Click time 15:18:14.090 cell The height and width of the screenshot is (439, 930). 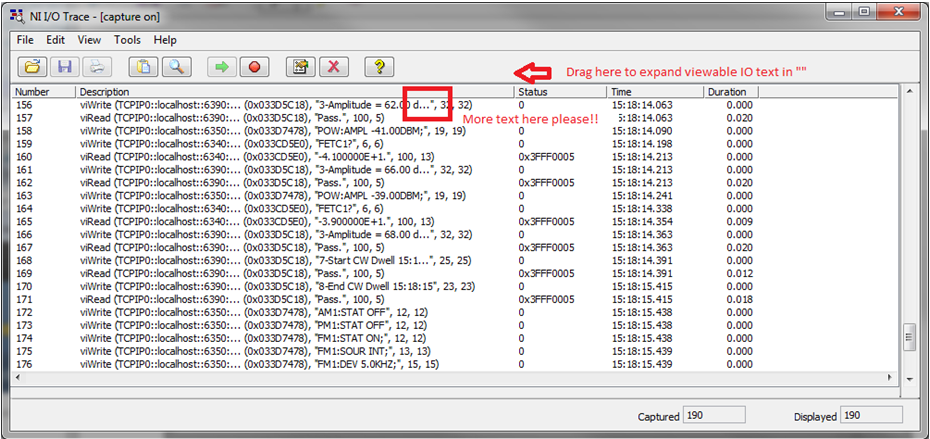click(642, 131)
